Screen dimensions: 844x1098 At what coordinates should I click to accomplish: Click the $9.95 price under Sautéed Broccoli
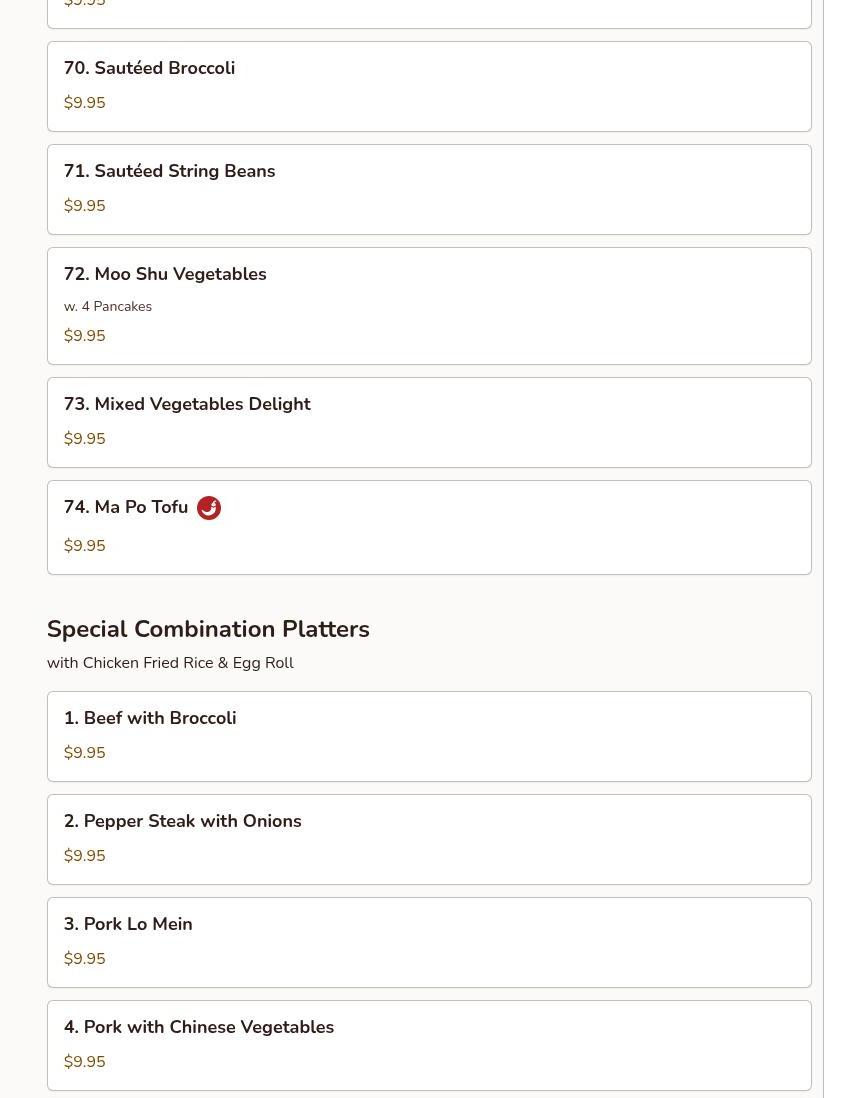[84, 103]
